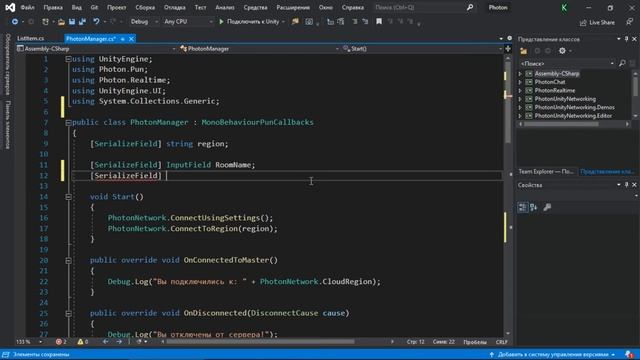Click the find in files toolbar icon

[x=295, y=22]
